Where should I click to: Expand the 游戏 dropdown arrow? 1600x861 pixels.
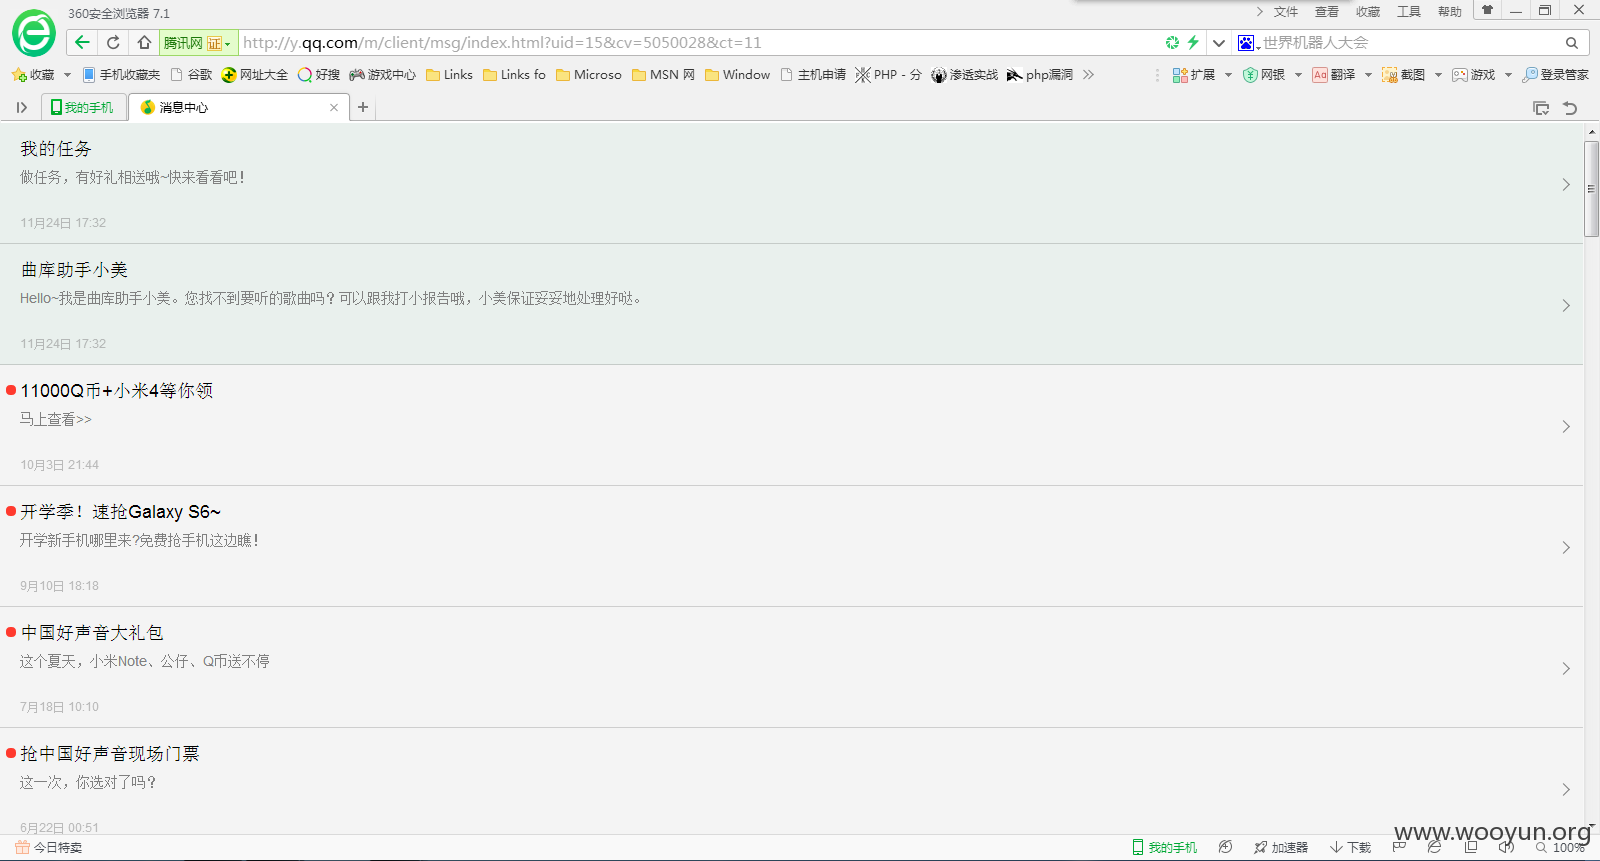coord(1508,75)
